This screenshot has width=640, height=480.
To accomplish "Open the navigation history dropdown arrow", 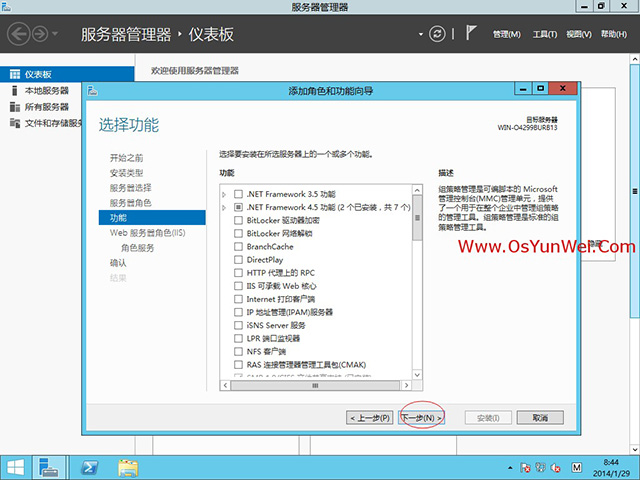I will point(54,34).
